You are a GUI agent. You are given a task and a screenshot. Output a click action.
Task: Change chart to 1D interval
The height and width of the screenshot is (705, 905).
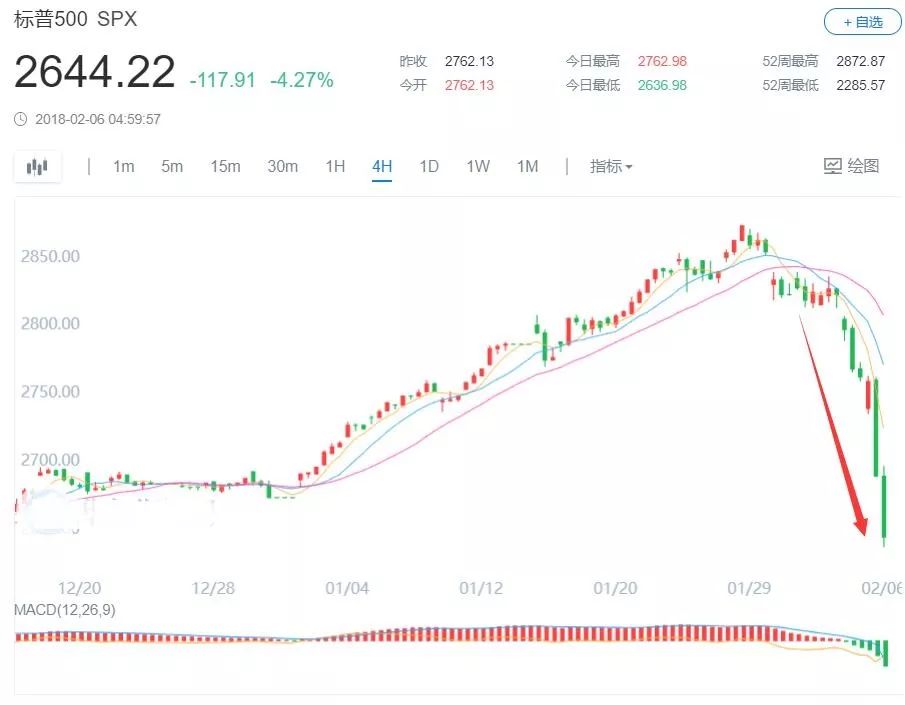(429, 166)
